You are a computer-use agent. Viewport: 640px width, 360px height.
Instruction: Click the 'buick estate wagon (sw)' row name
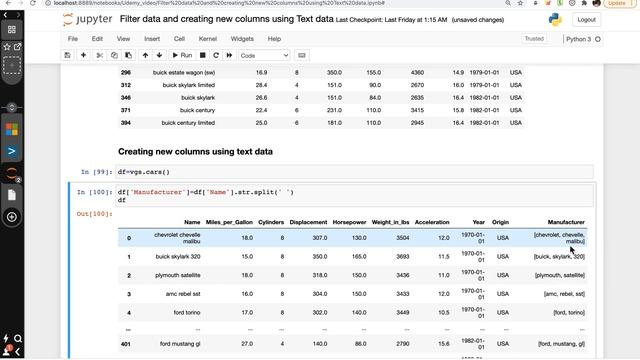pyautogui.click(x=184, y=72)
